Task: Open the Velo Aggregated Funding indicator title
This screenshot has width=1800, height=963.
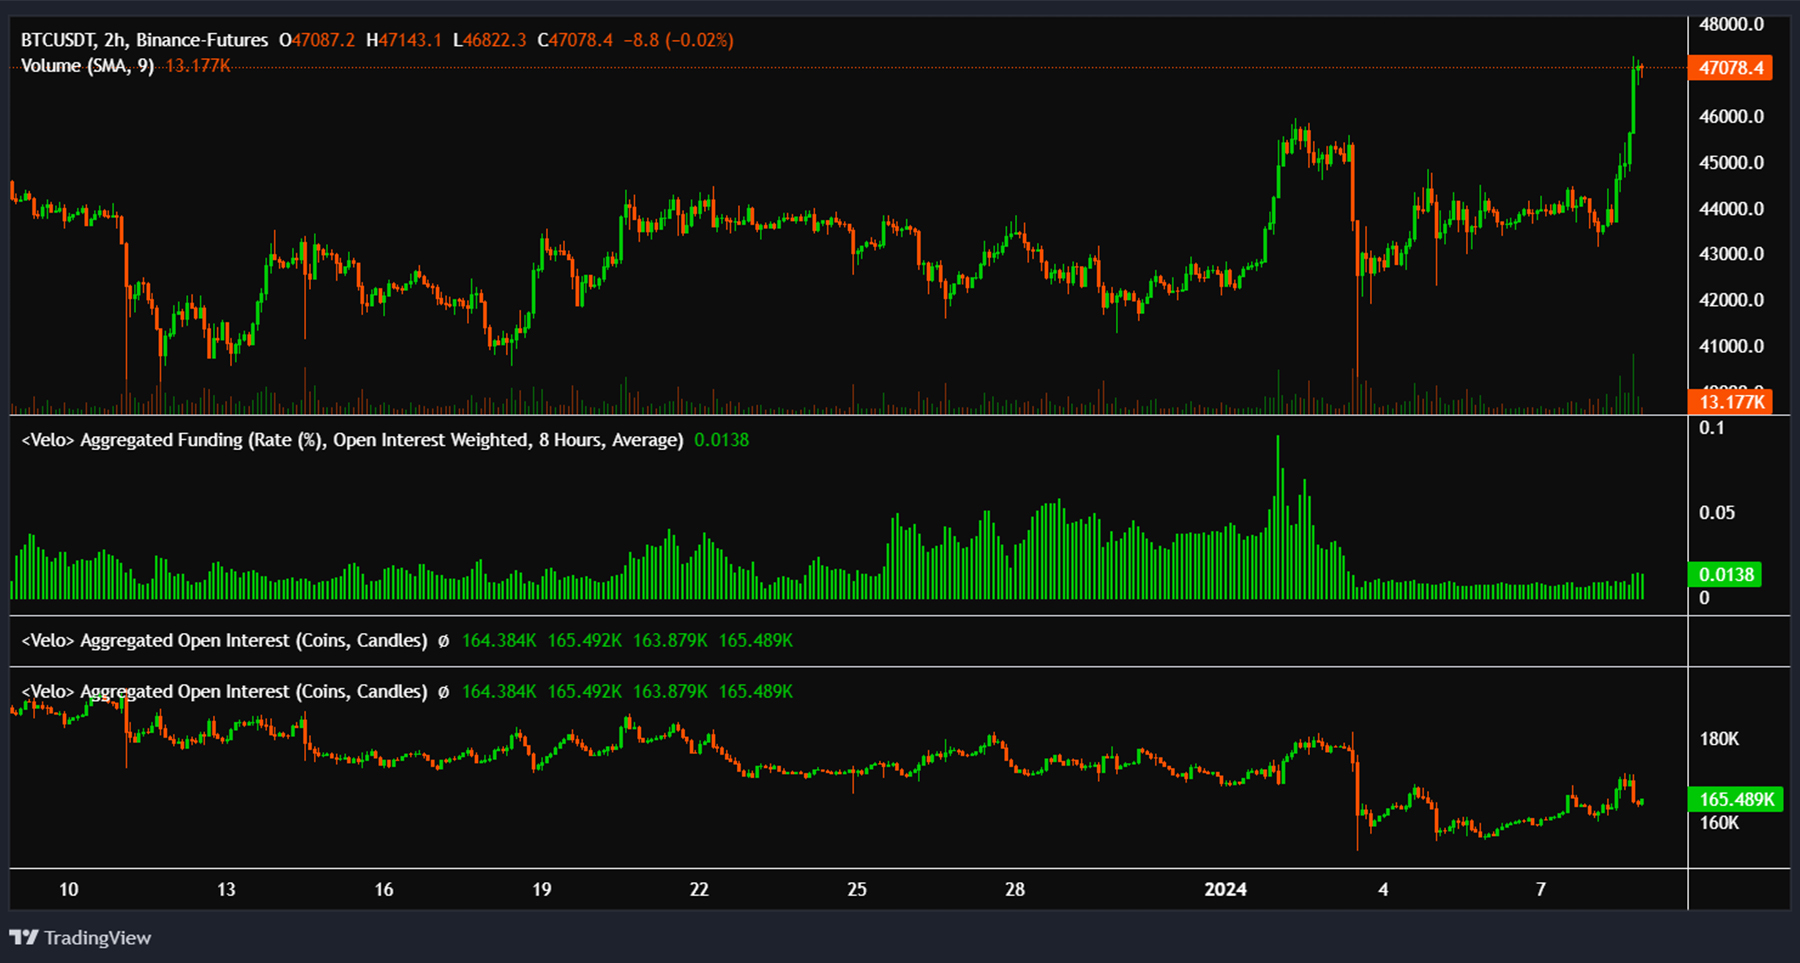Action: [x=351, y=440]
